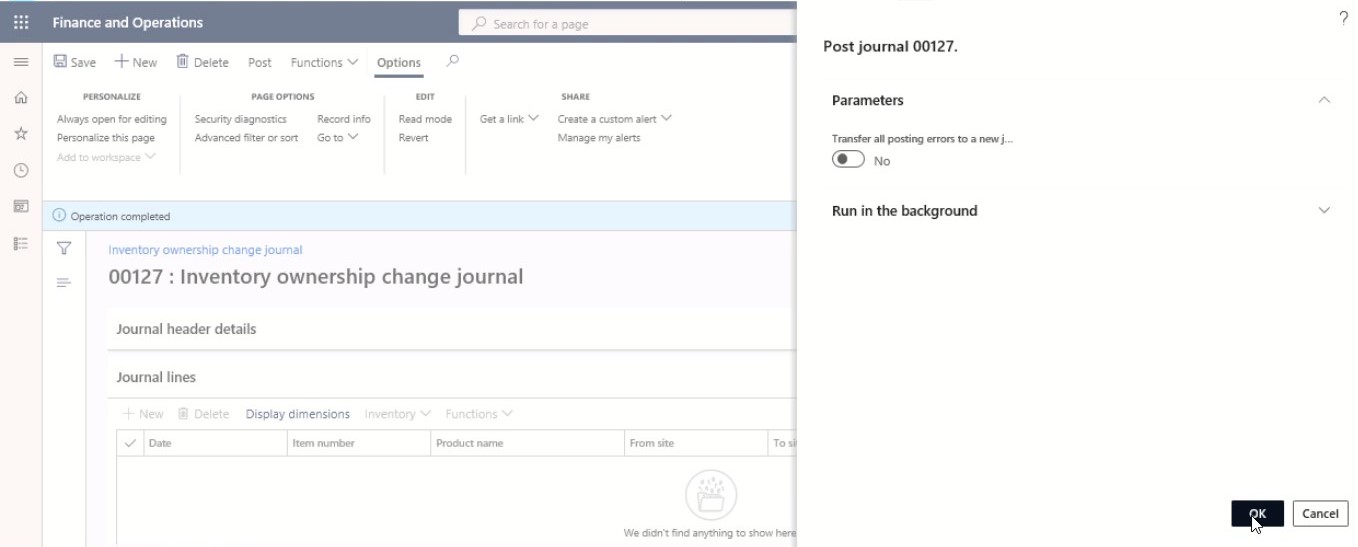Click Revert in Edit group
1358x547 pixels.
pos(413,138)
